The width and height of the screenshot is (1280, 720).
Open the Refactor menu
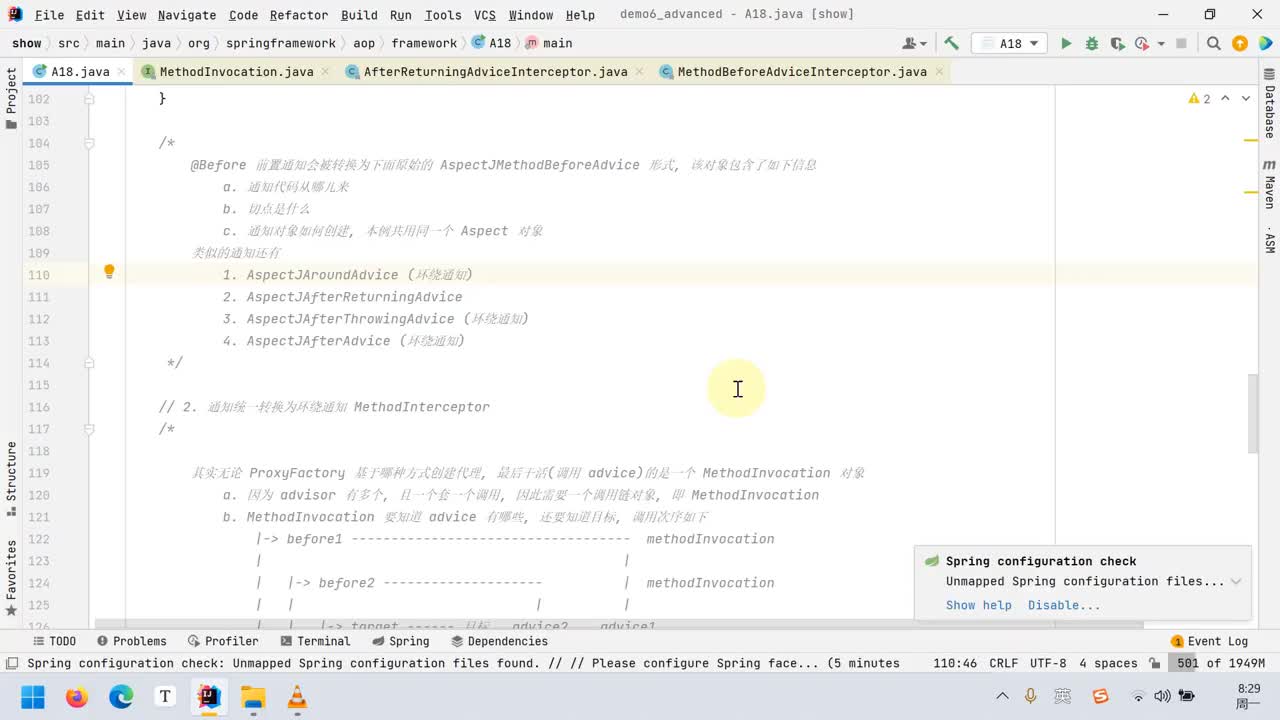298,15
